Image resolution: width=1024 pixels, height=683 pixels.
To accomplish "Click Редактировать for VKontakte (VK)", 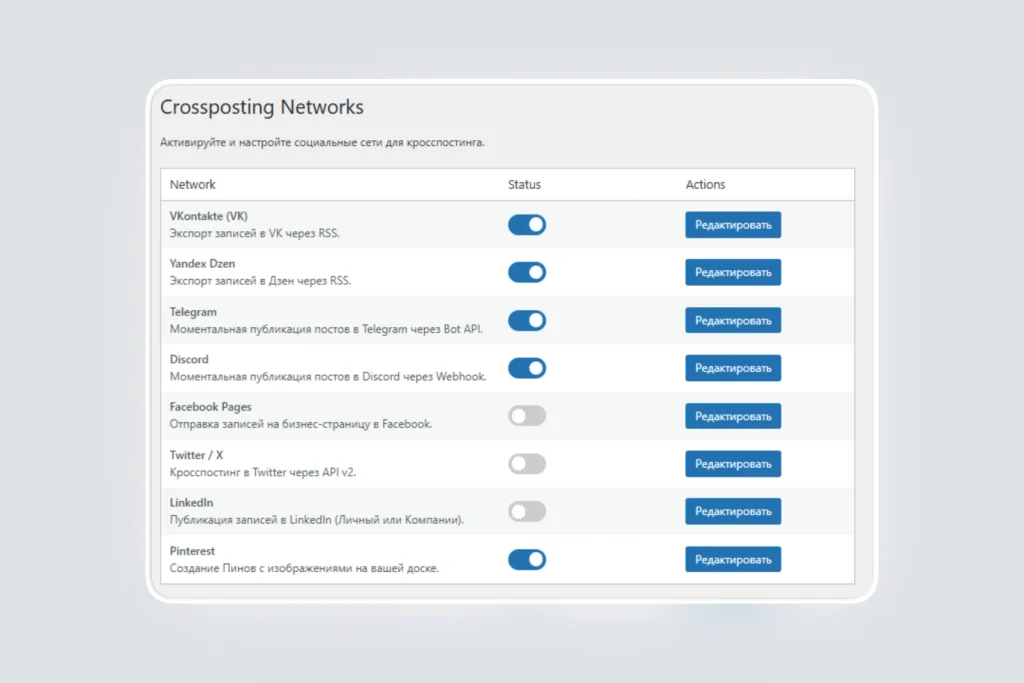I will pyautogui.click(x=733, y=225).
